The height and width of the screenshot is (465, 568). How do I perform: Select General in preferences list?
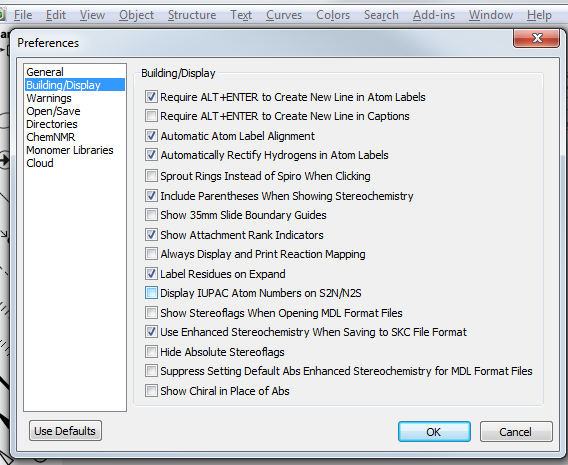[75, 72]
